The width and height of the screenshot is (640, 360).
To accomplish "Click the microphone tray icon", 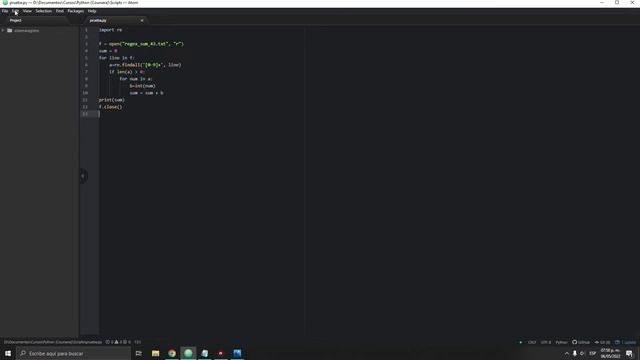I will (x=575, y=353).
